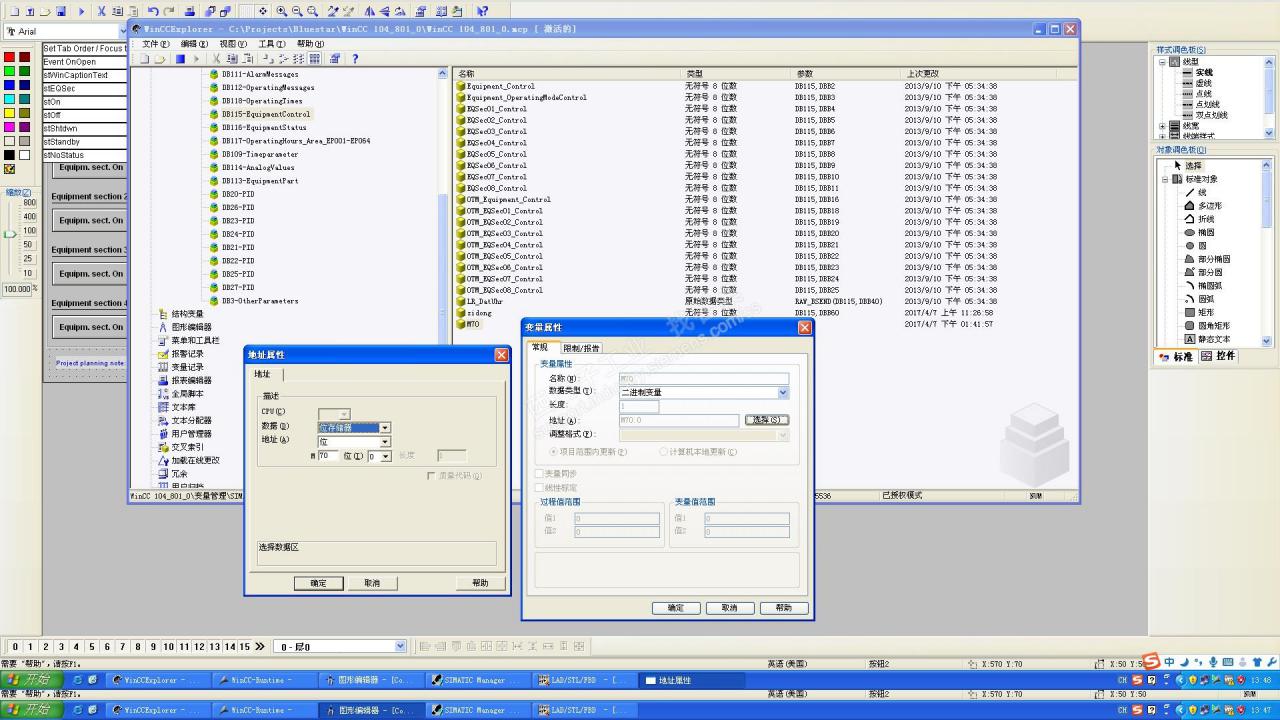
Task: Click the Print icon in top toolbar
Action: click(190, 11)
